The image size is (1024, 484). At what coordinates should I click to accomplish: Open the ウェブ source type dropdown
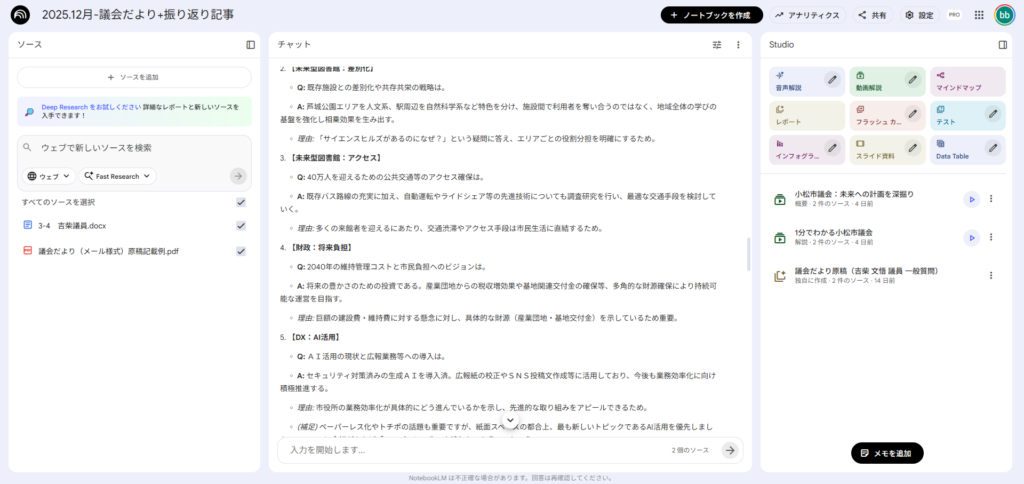pos(49,176)
